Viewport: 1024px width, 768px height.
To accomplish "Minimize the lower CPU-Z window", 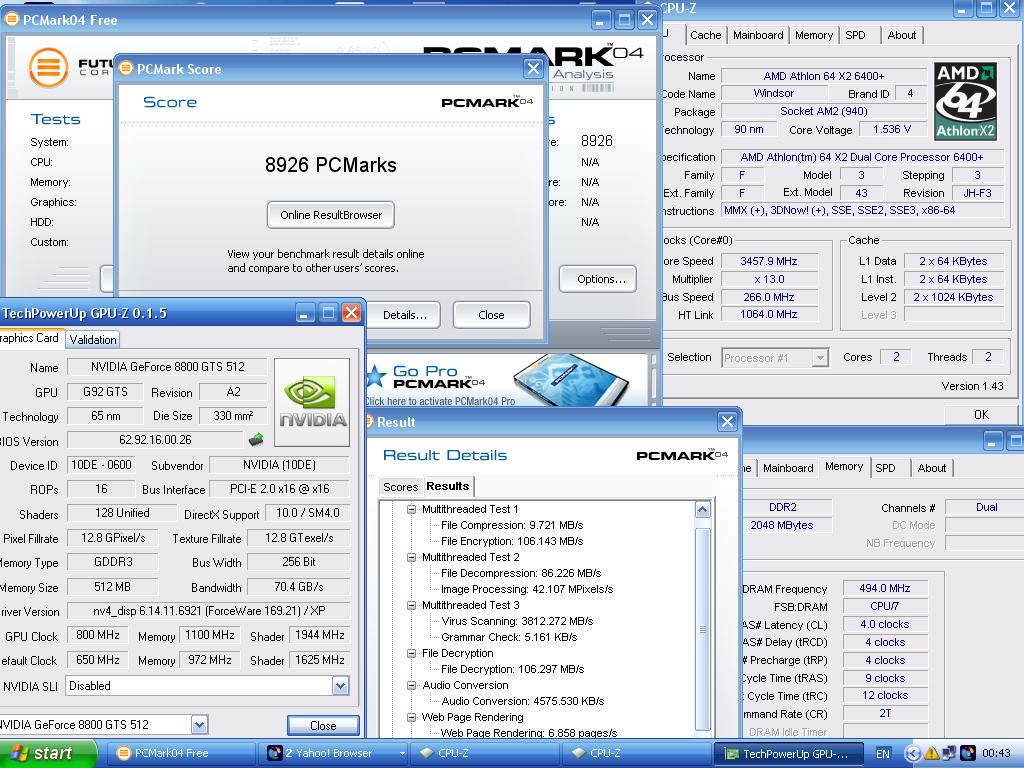I will (992, 442).
